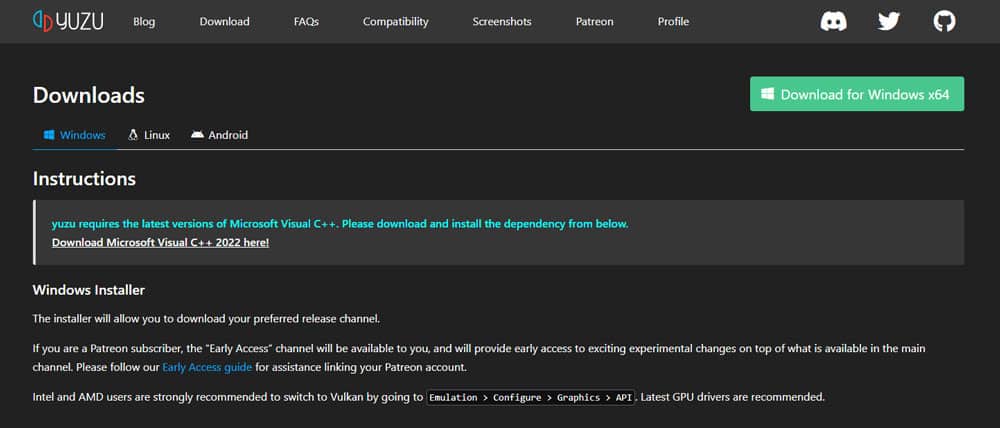Open the Patreon nav link
Viewport: 1000px width, 428px height.
[x=595, y=21]
